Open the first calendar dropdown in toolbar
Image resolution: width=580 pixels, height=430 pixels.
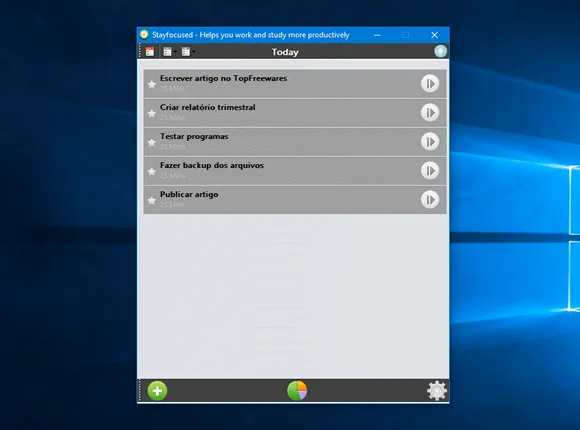pos(169,52)
